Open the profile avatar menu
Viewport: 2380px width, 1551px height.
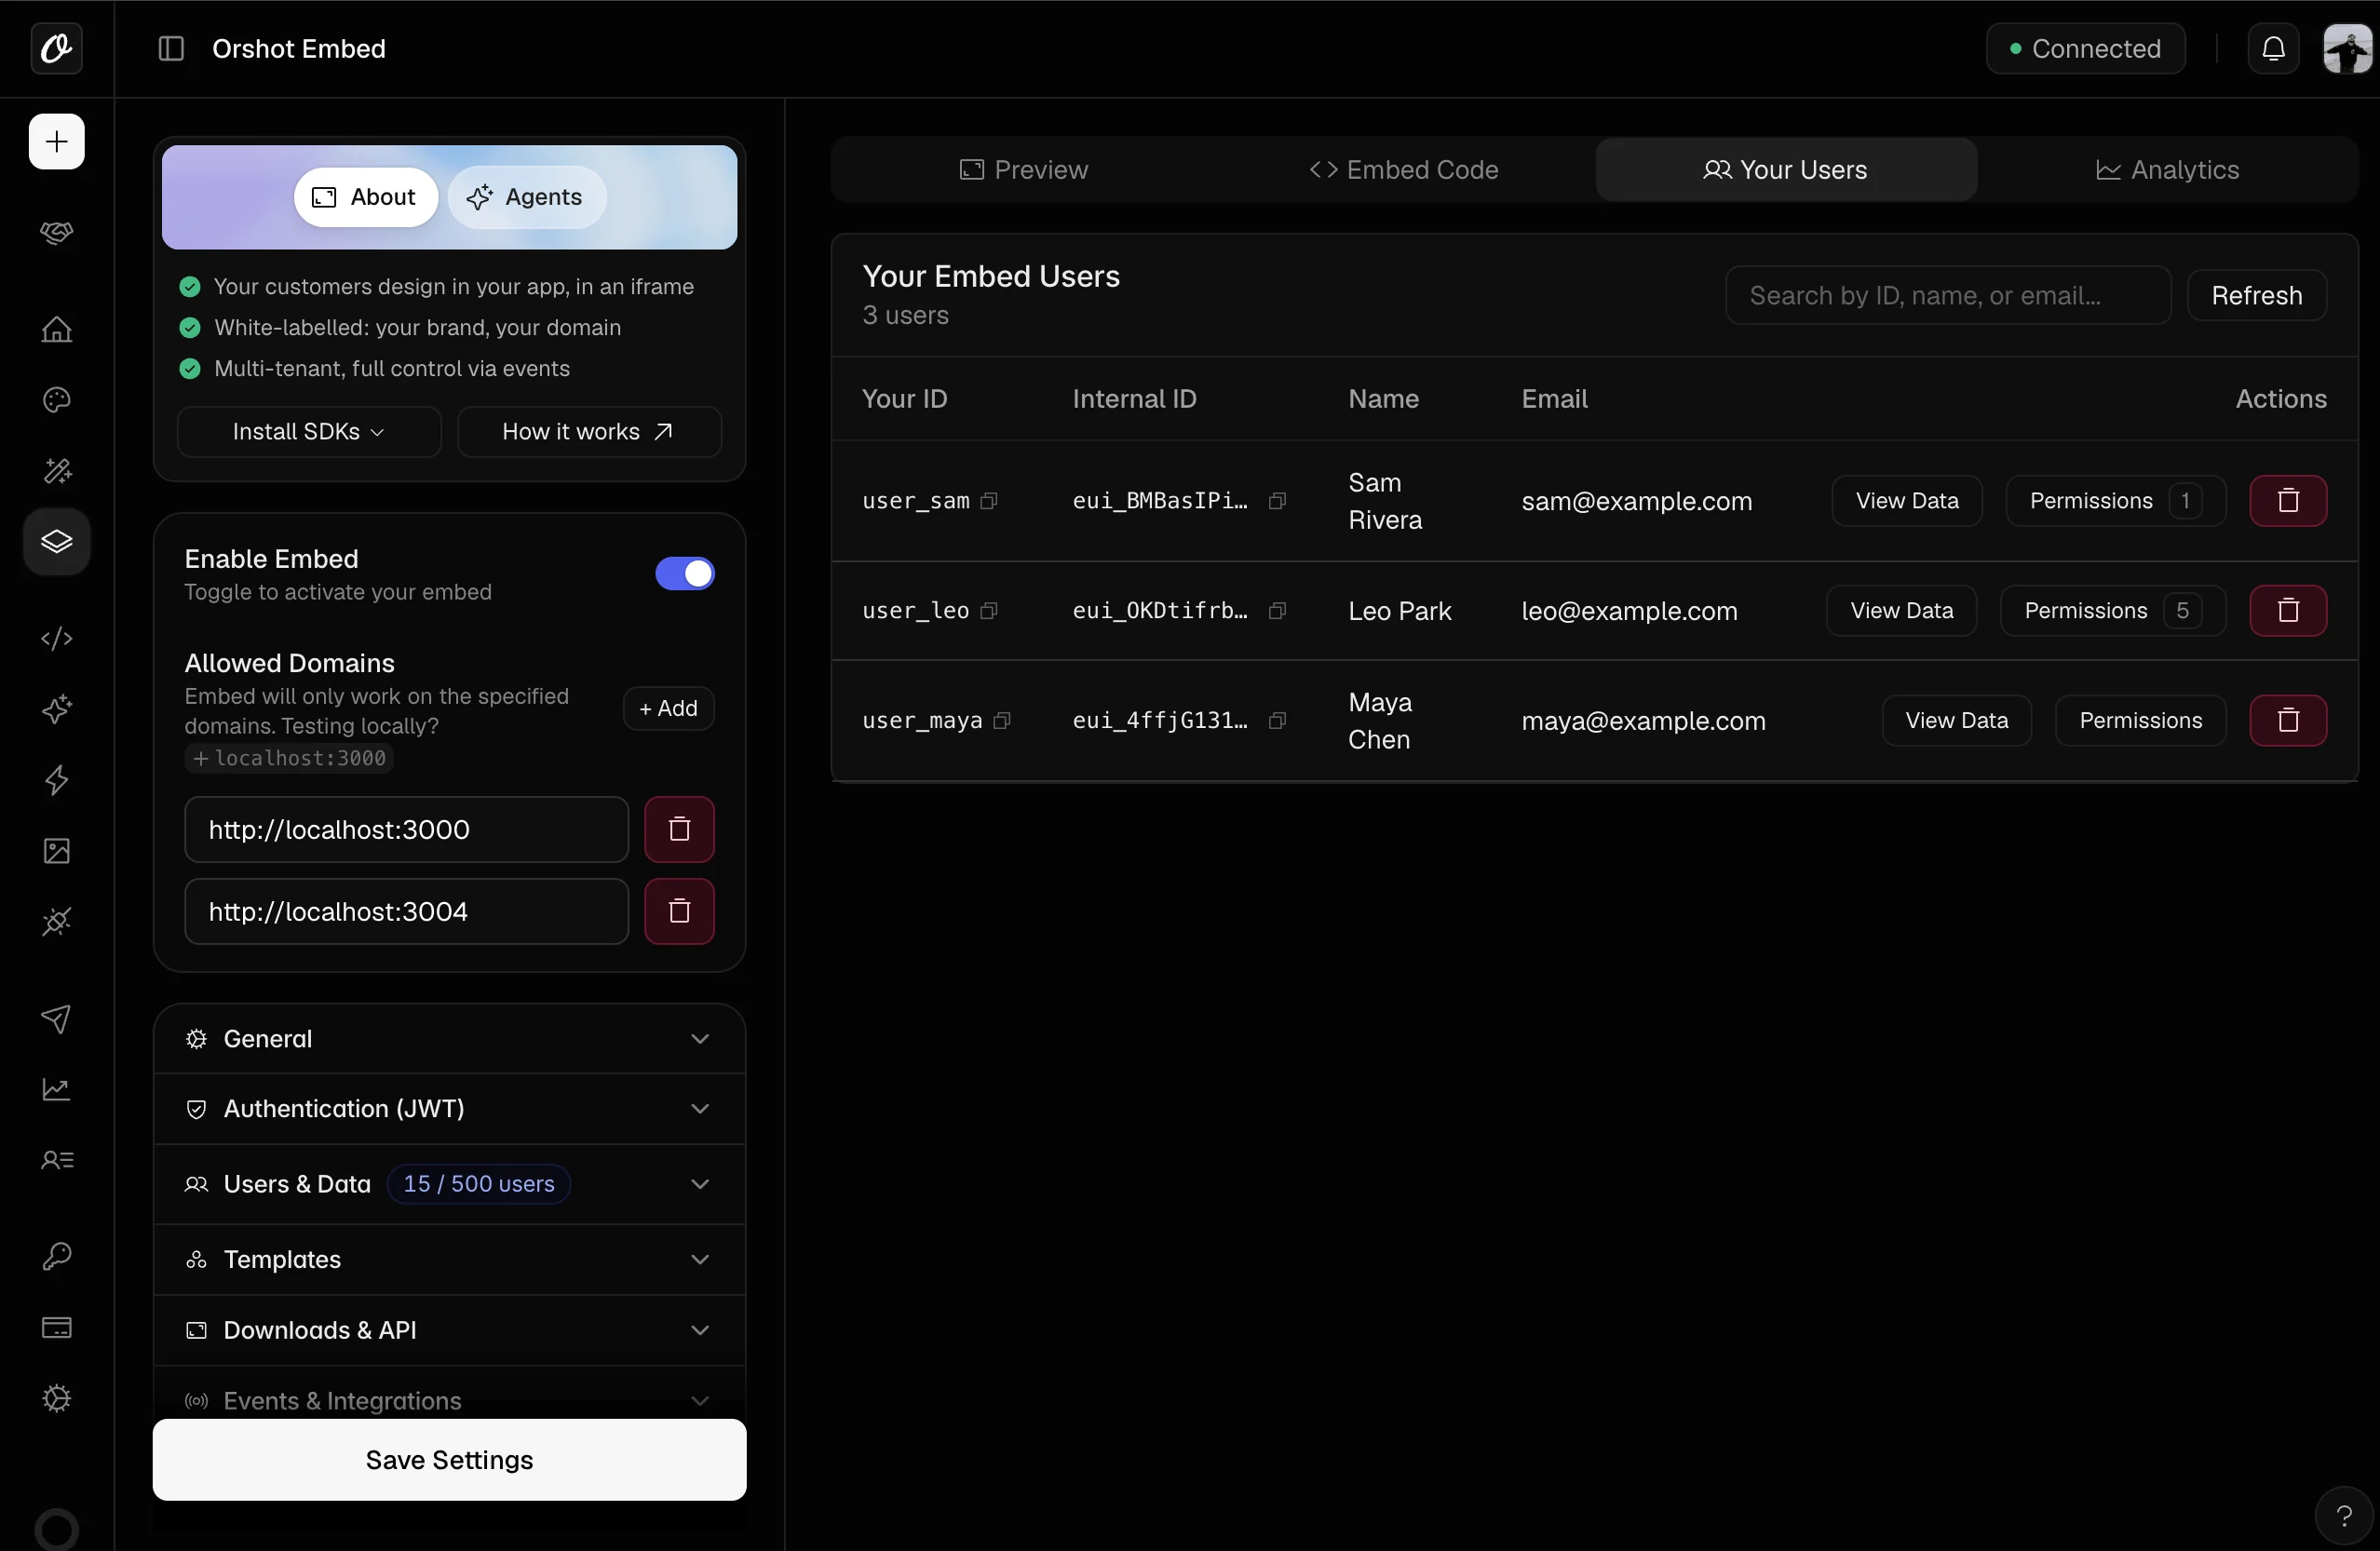tap(2347, 48)
